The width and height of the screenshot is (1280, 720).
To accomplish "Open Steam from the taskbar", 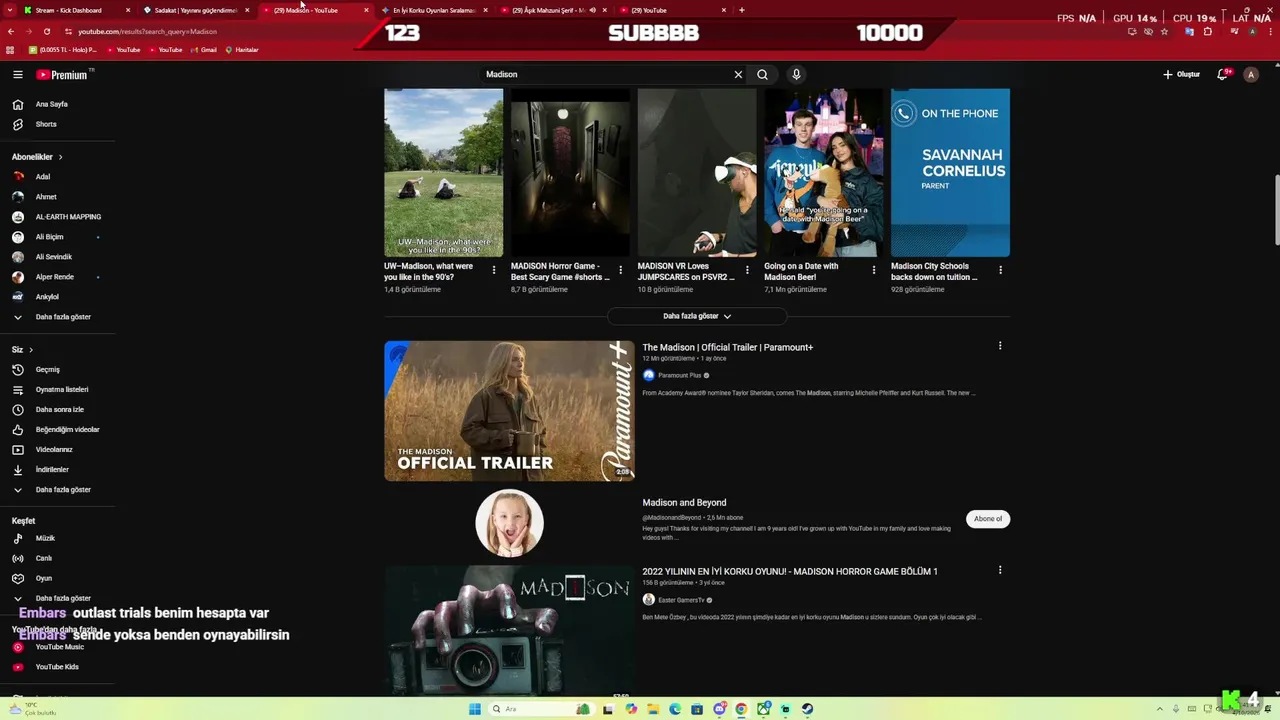I will [x=807, y=709].
